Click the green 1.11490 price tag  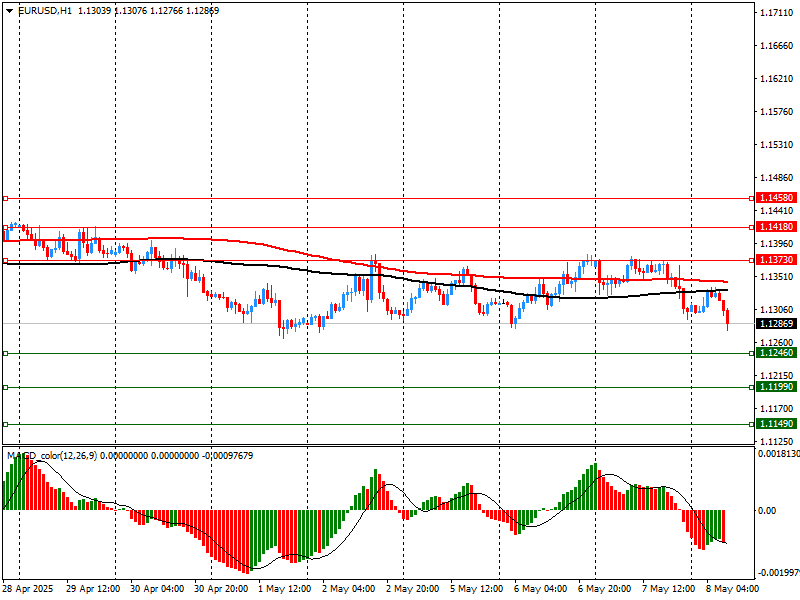point(776,424)
